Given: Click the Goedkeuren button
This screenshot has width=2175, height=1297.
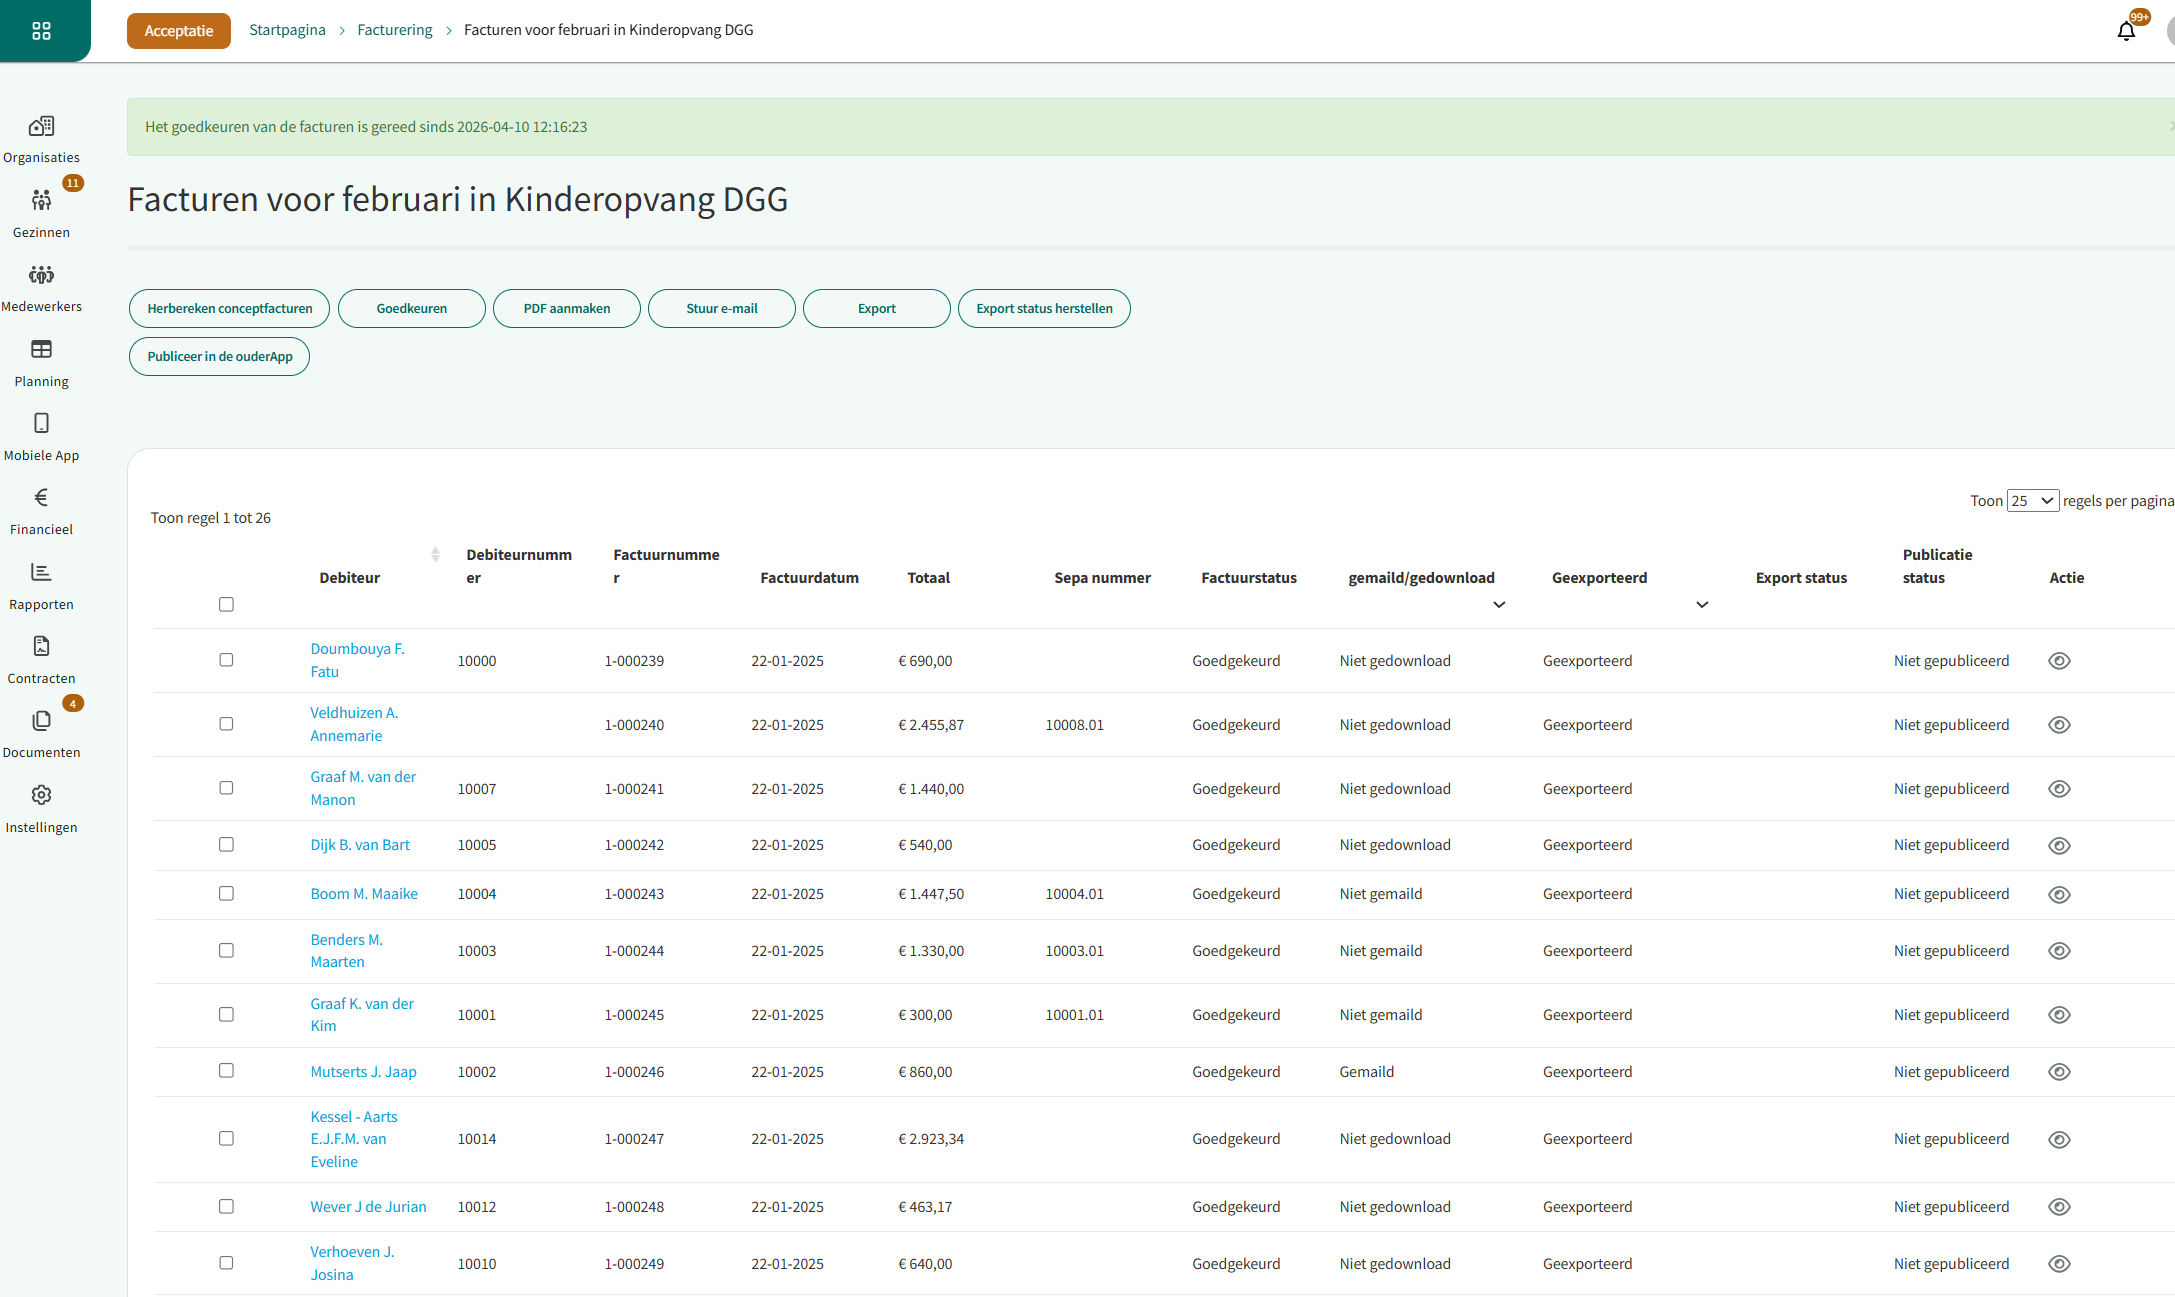Looking at the screenshot, I should pos(411,308).
